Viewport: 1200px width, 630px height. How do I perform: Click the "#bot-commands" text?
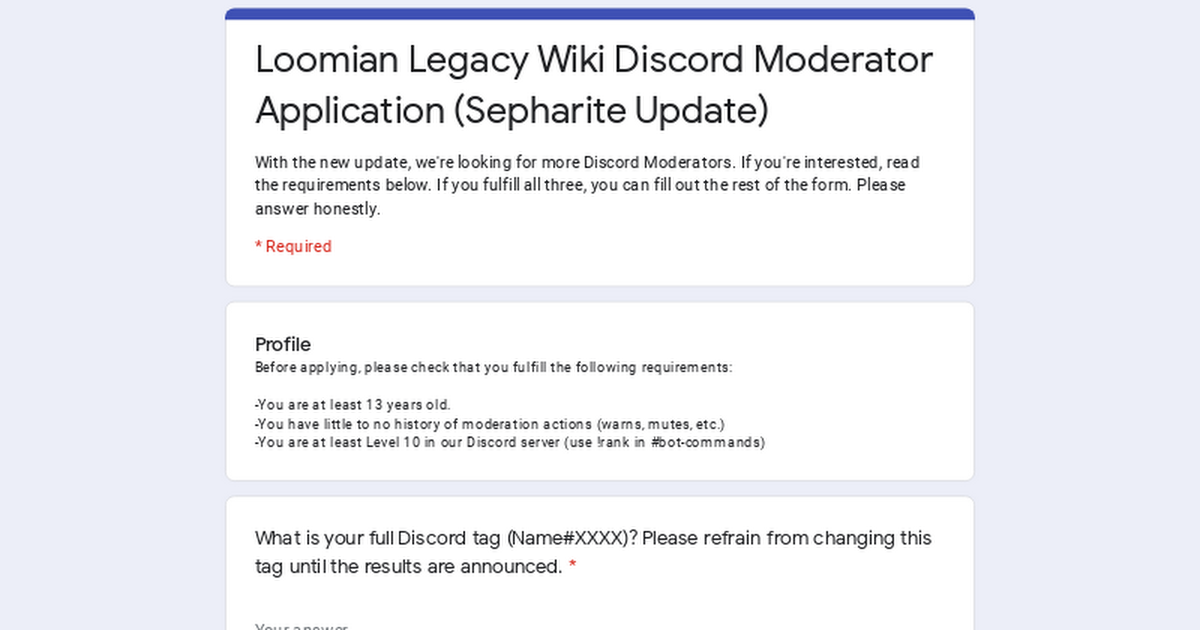point(707,442)
